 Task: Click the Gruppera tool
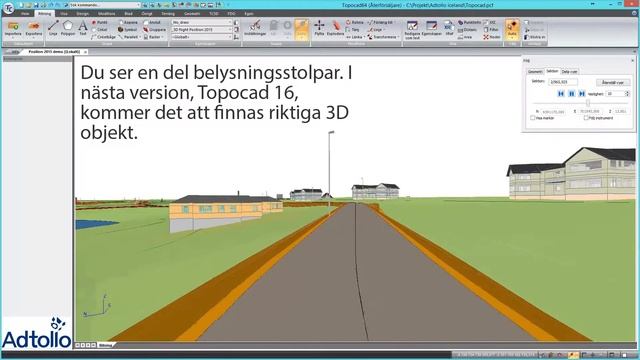(x=155, y=30)
